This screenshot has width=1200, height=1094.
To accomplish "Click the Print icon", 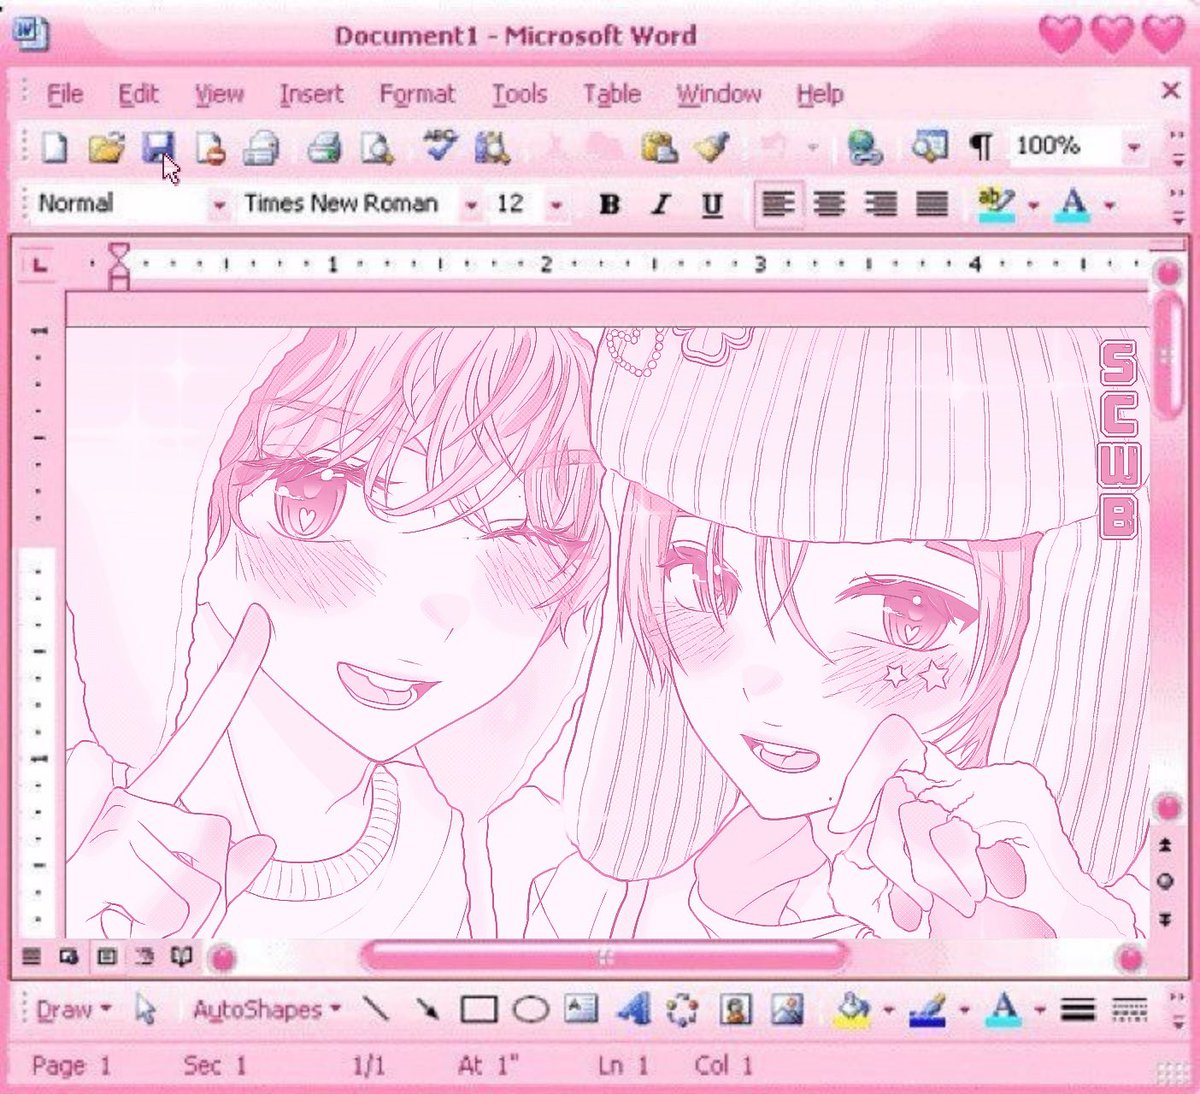I will 324,148.
